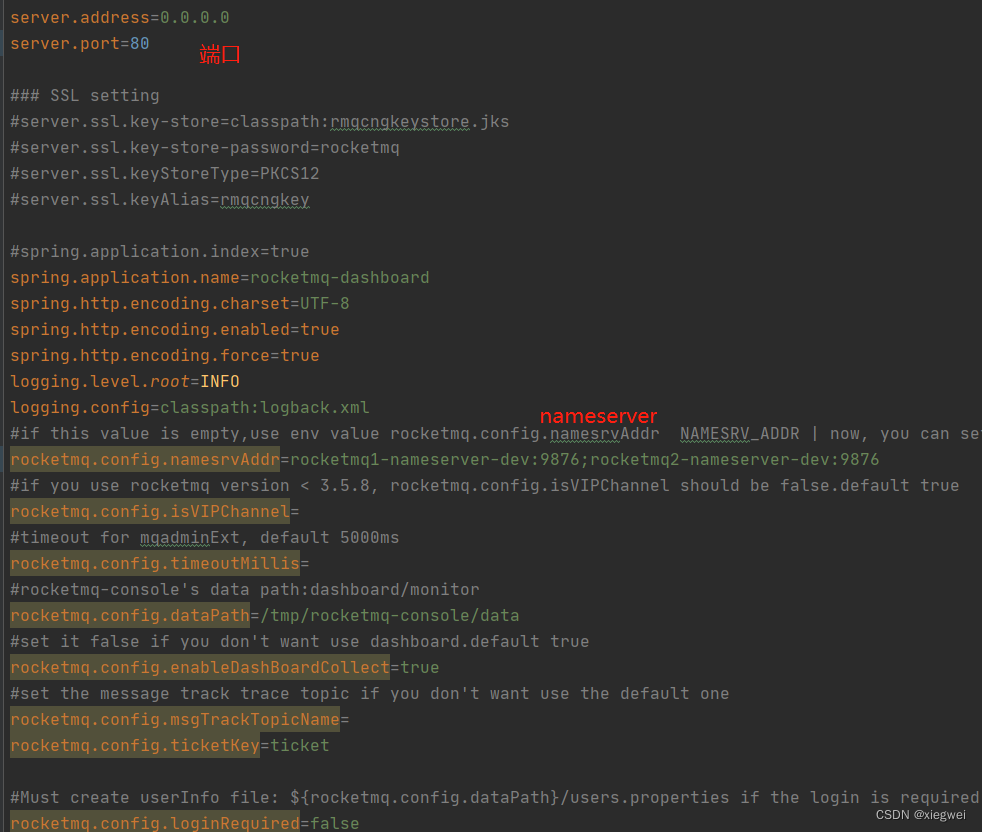Click the rocketmq.config.timeoutMillis key
The image size is (982, 832).
coord(155,564)
